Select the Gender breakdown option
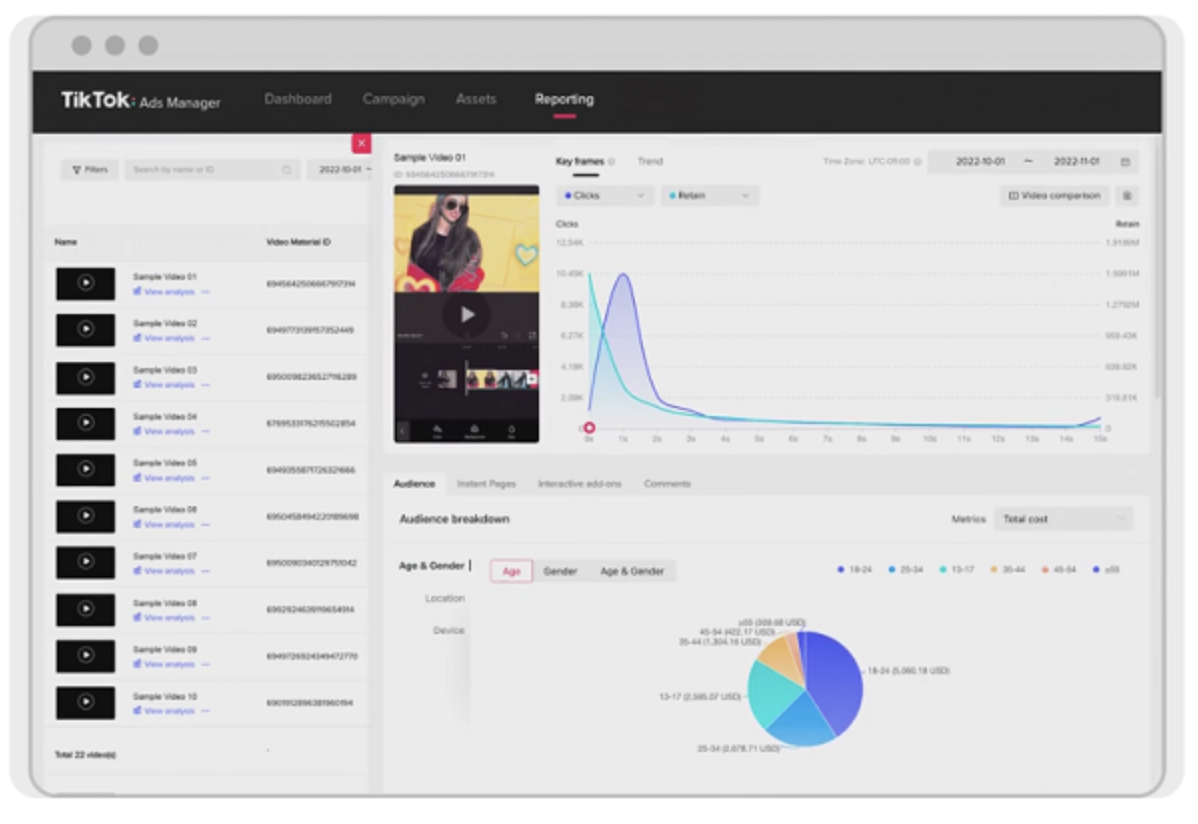 [560, 571]
